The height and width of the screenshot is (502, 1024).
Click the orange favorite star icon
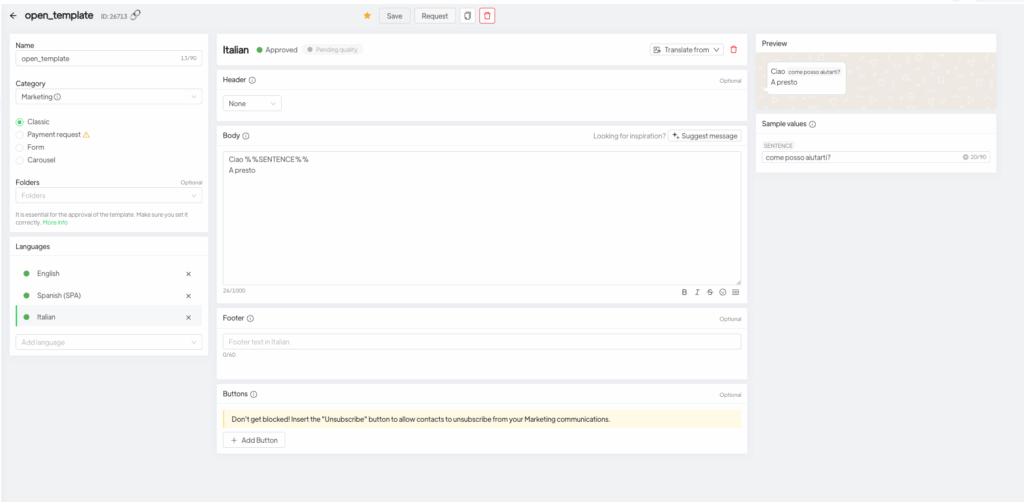click(367, 16)
